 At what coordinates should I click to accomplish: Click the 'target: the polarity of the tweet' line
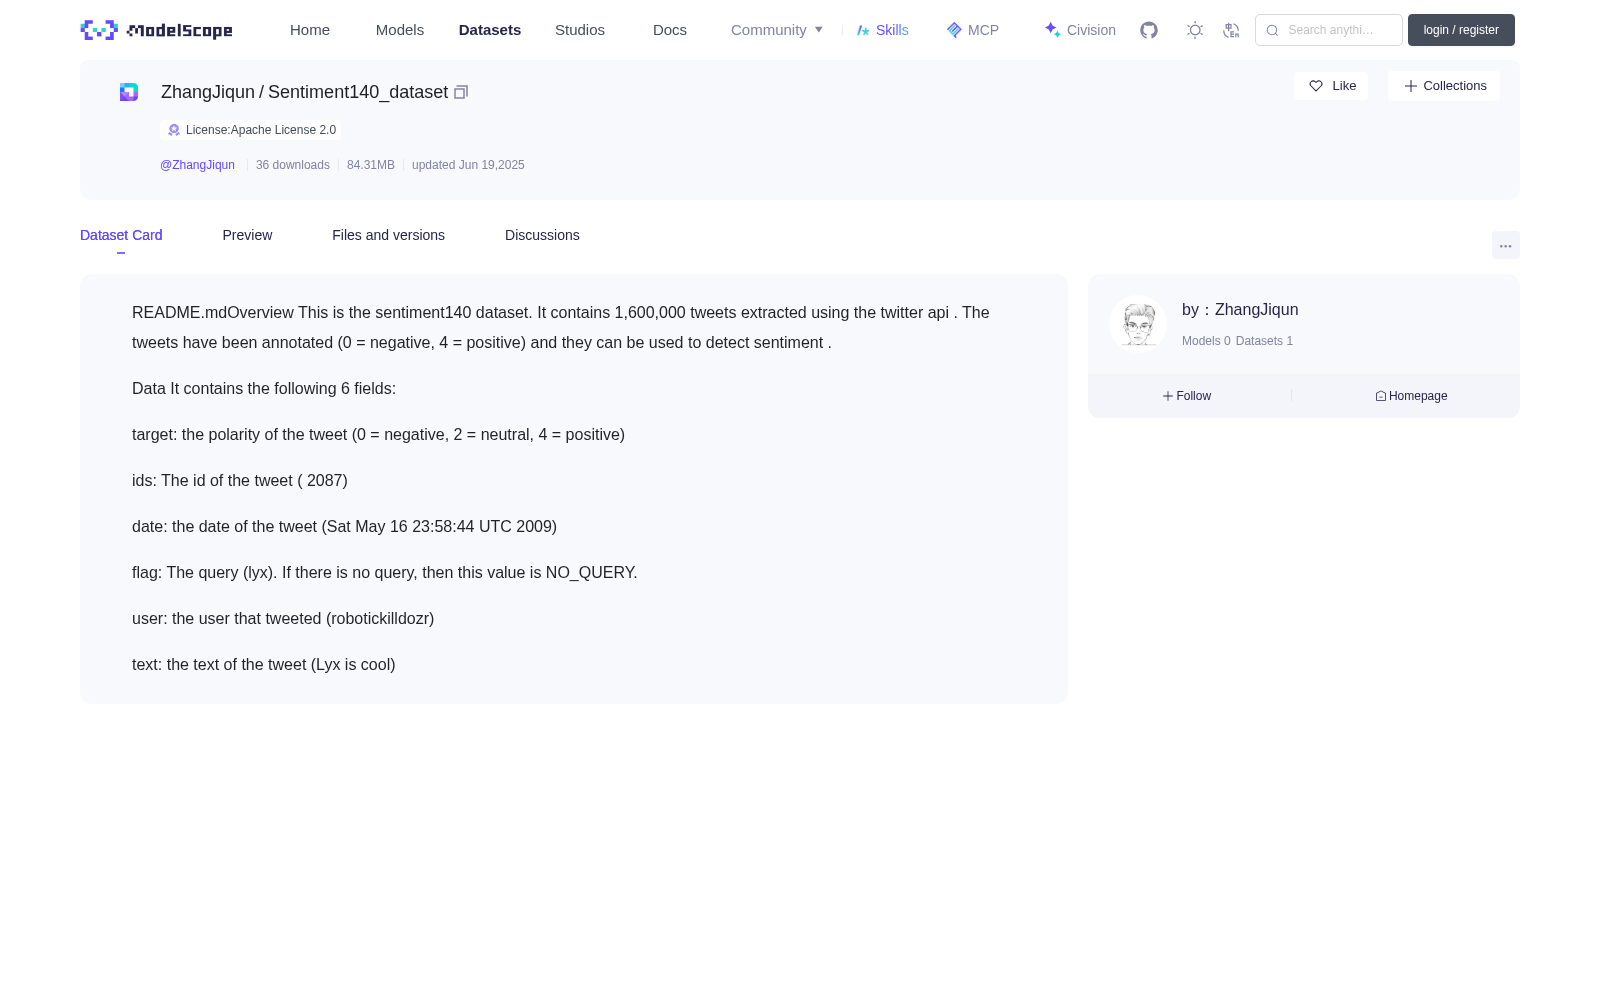pyautogui.click(x=378, y=435)
